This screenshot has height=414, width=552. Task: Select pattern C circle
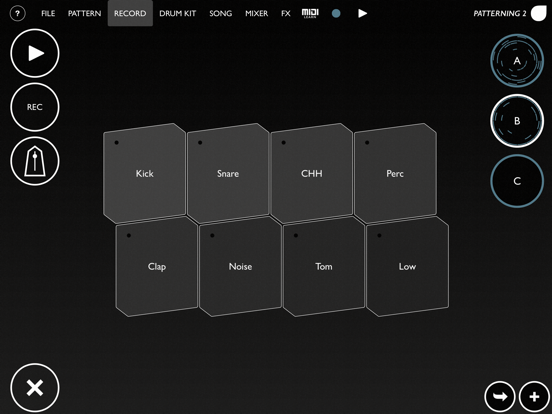tap(517, 181)
